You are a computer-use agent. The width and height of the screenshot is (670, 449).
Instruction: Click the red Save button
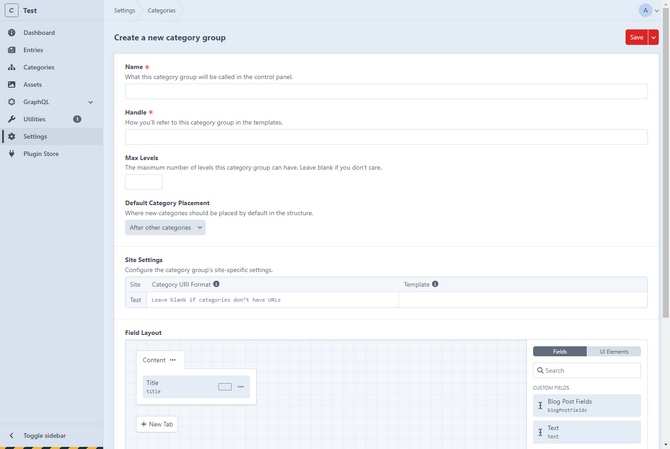click(636, 37)
